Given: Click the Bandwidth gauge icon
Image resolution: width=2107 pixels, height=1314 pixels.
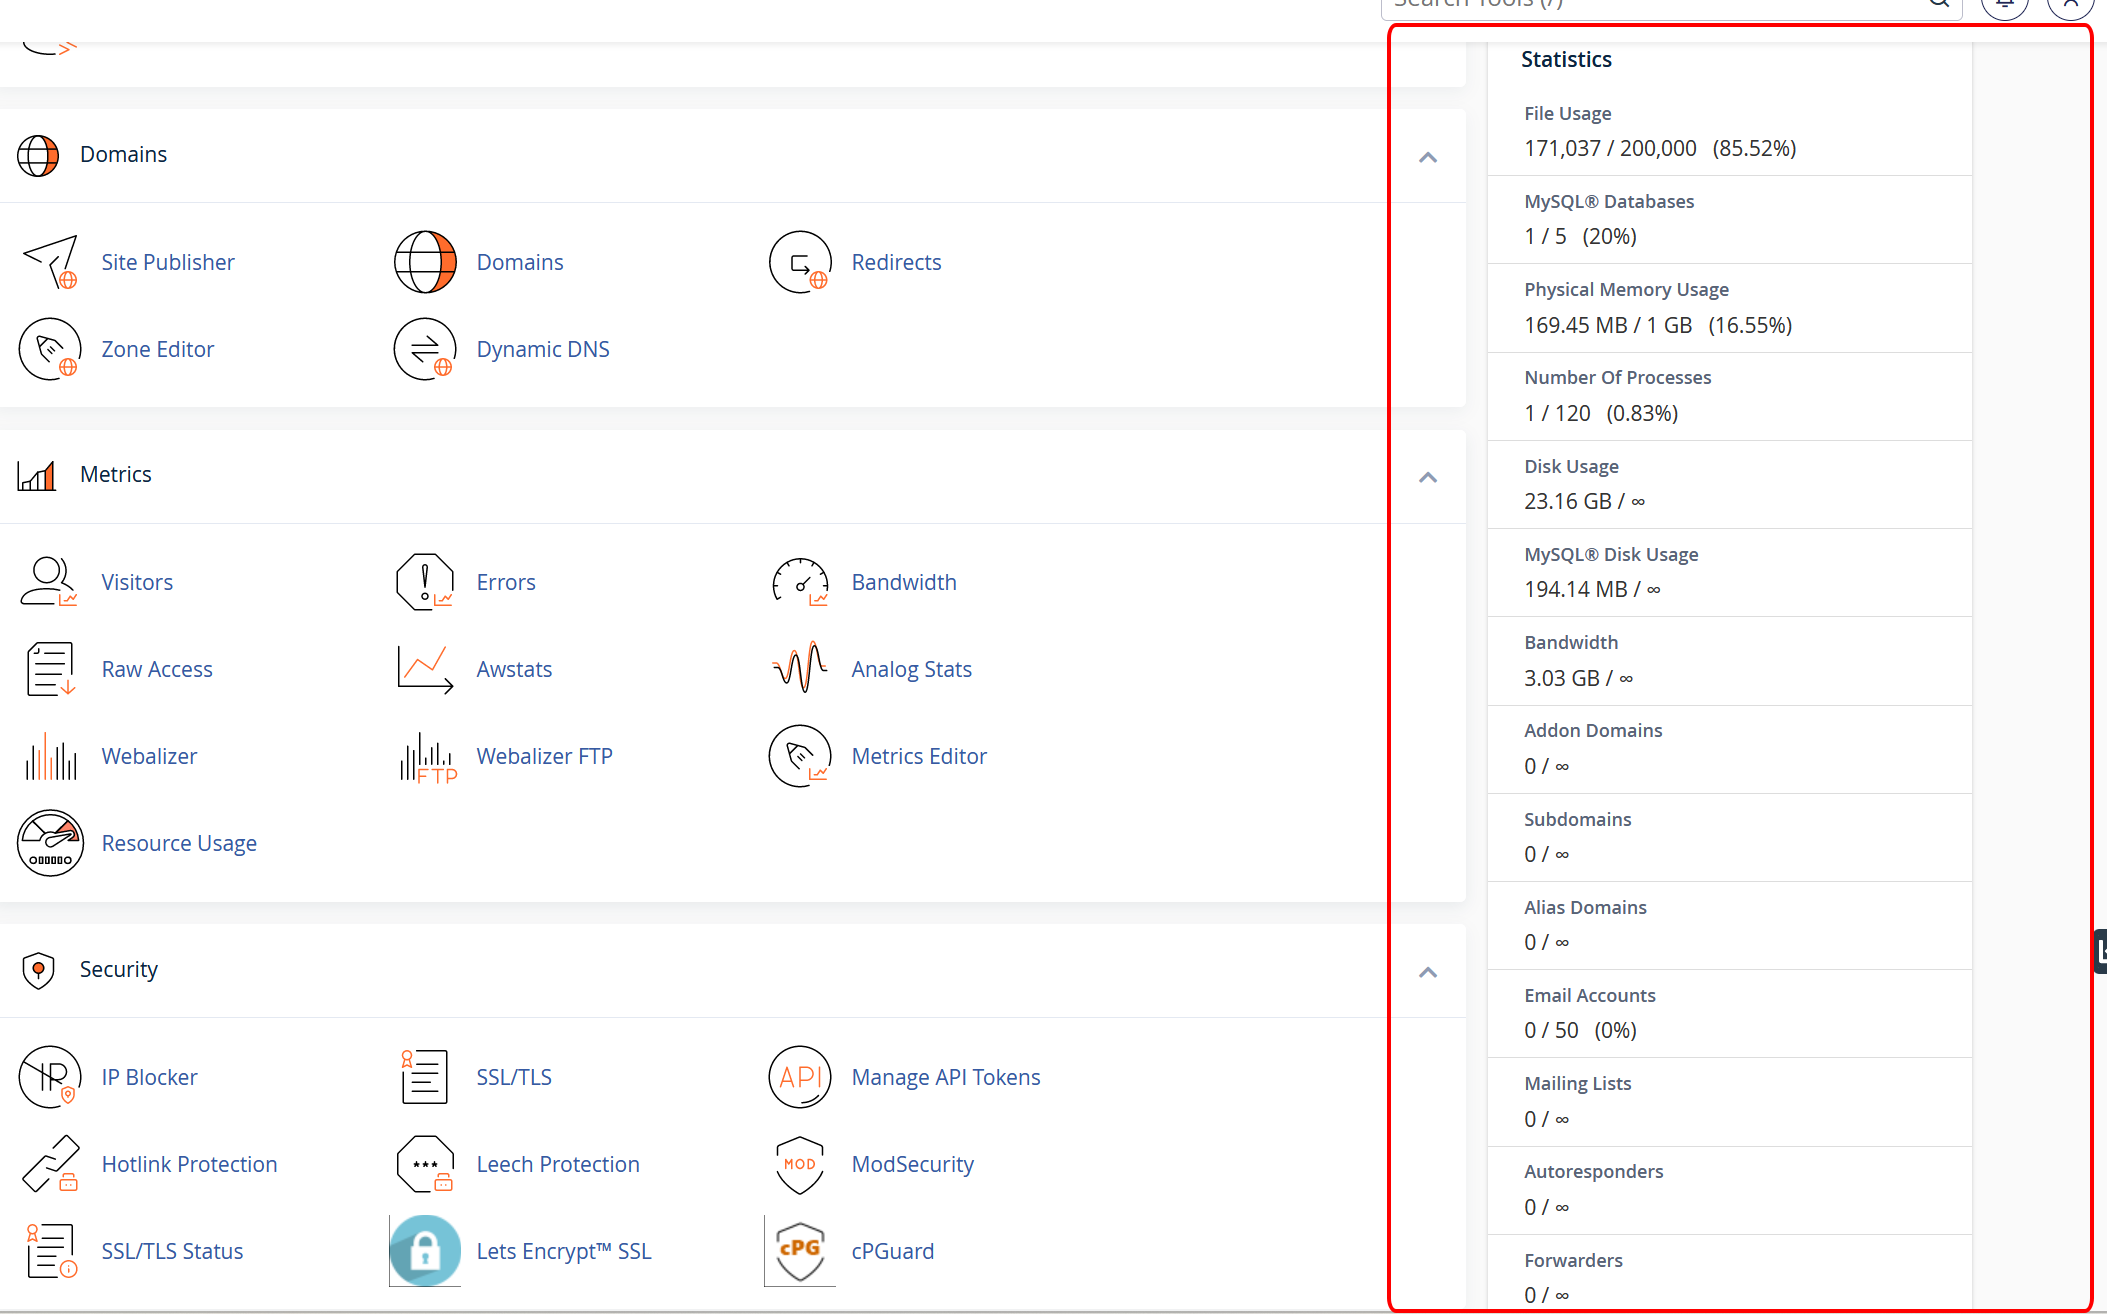Looking at the screenshot, I should tap(800, 582).
